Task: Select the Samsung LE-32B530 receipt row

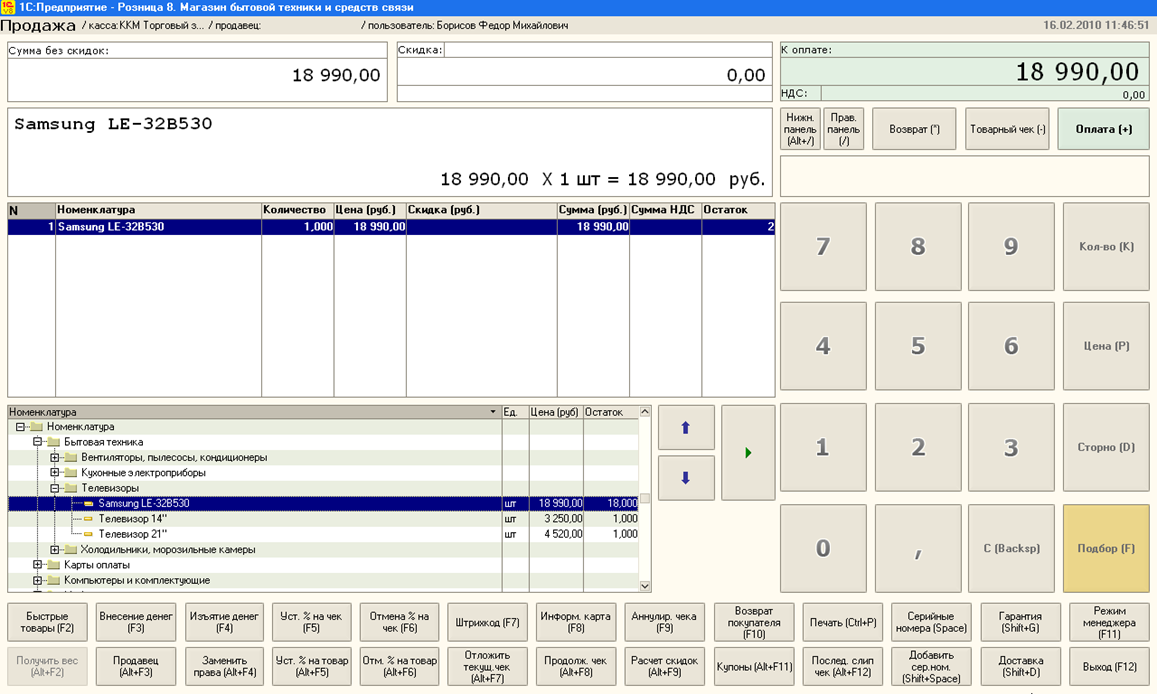Action: [391, 226]
